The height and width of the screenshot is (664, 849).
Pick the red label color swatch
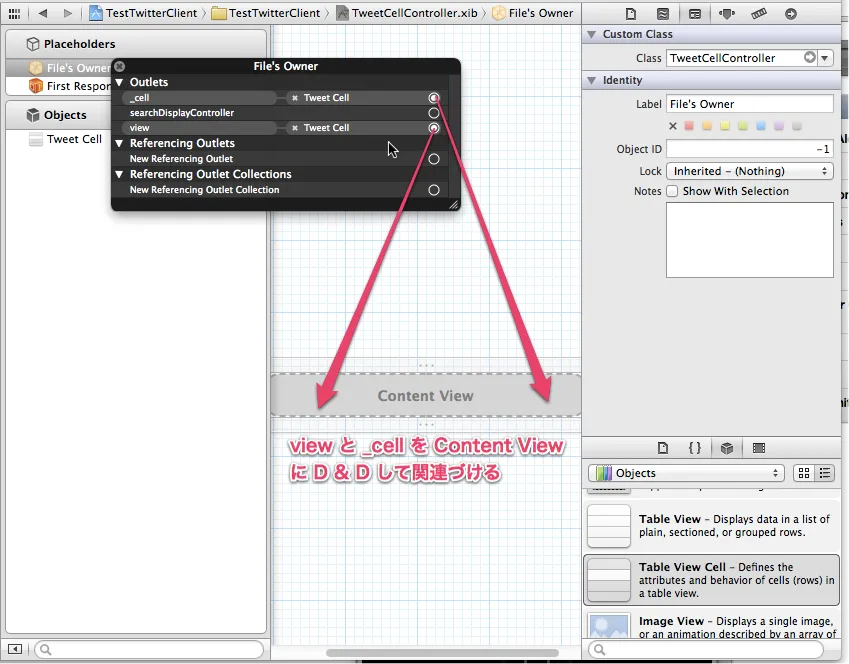point(689,126)
